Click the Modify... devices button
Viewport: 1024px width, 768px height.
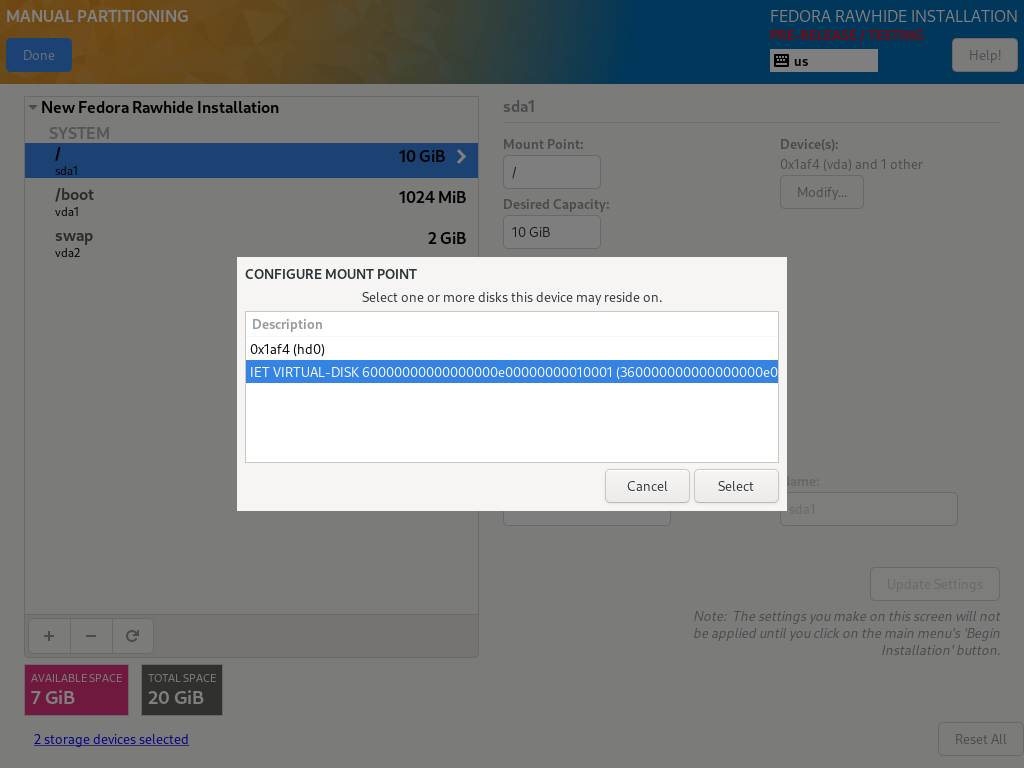pyautogui.click(x=822, y=193)
